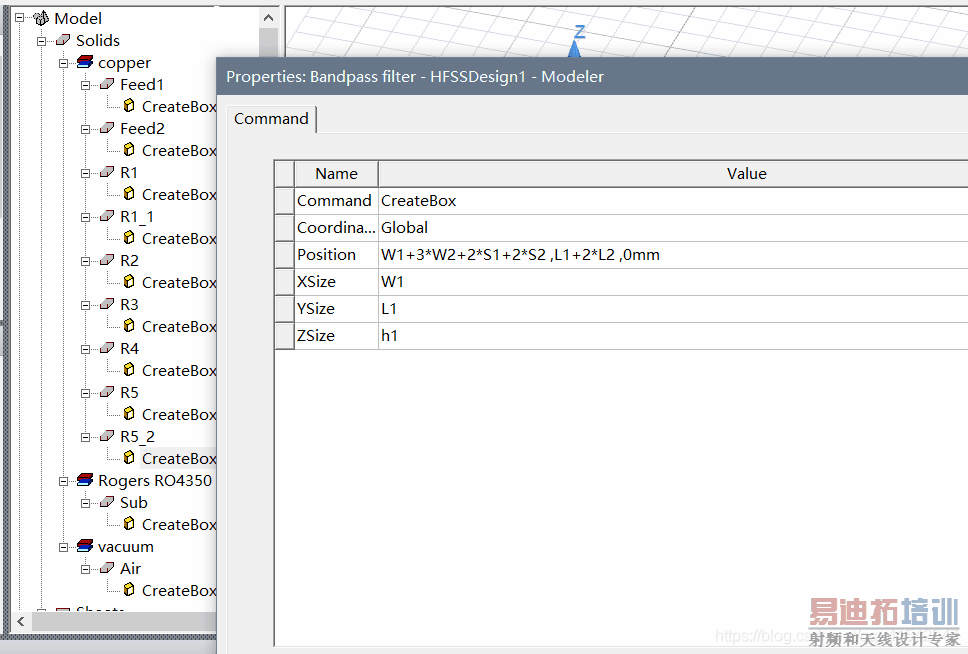Click CreateBox cube icon under Feed2
The image size is (968, 654).
click(x=129, y=149)
